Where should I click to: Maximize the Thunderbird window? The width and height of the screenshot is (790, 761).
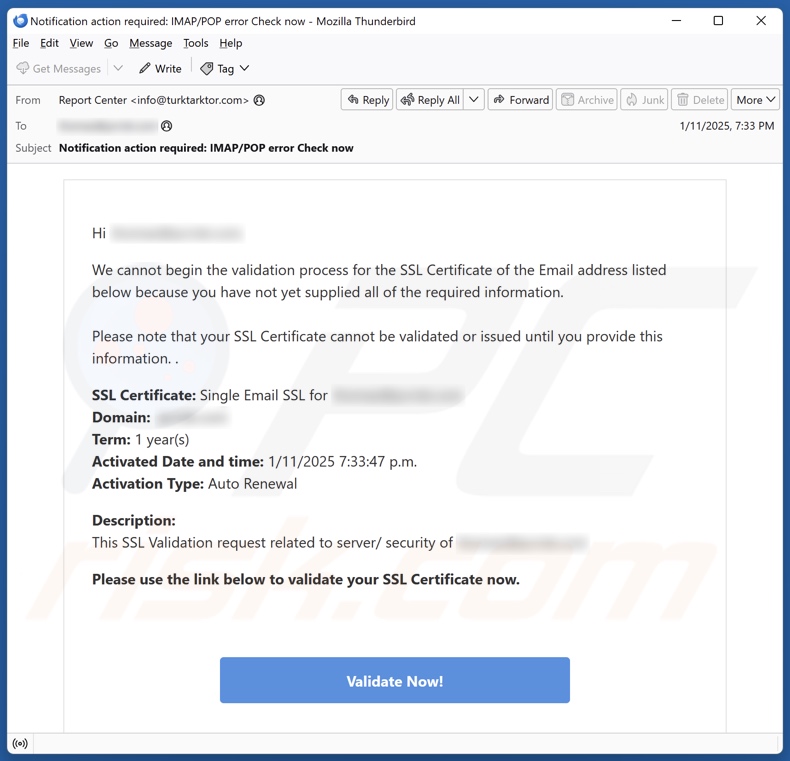point(718,21)
